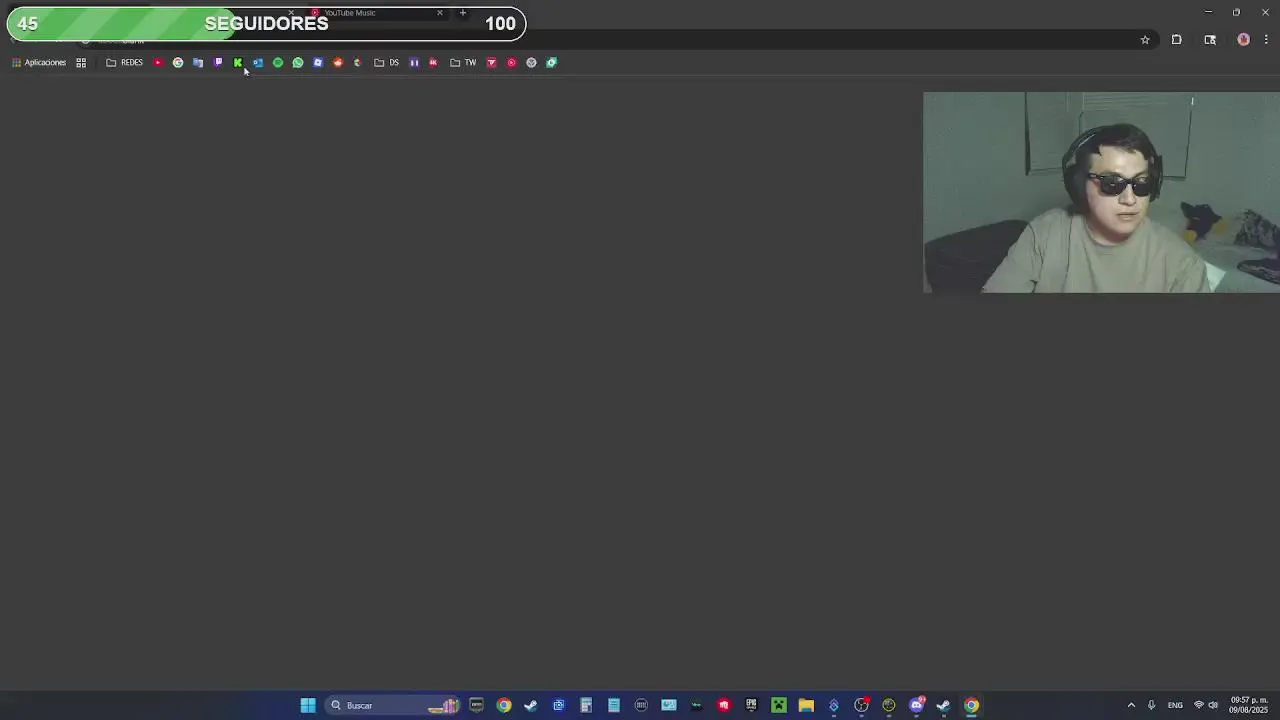Click the webcam overlay thumbnail

1101,192
